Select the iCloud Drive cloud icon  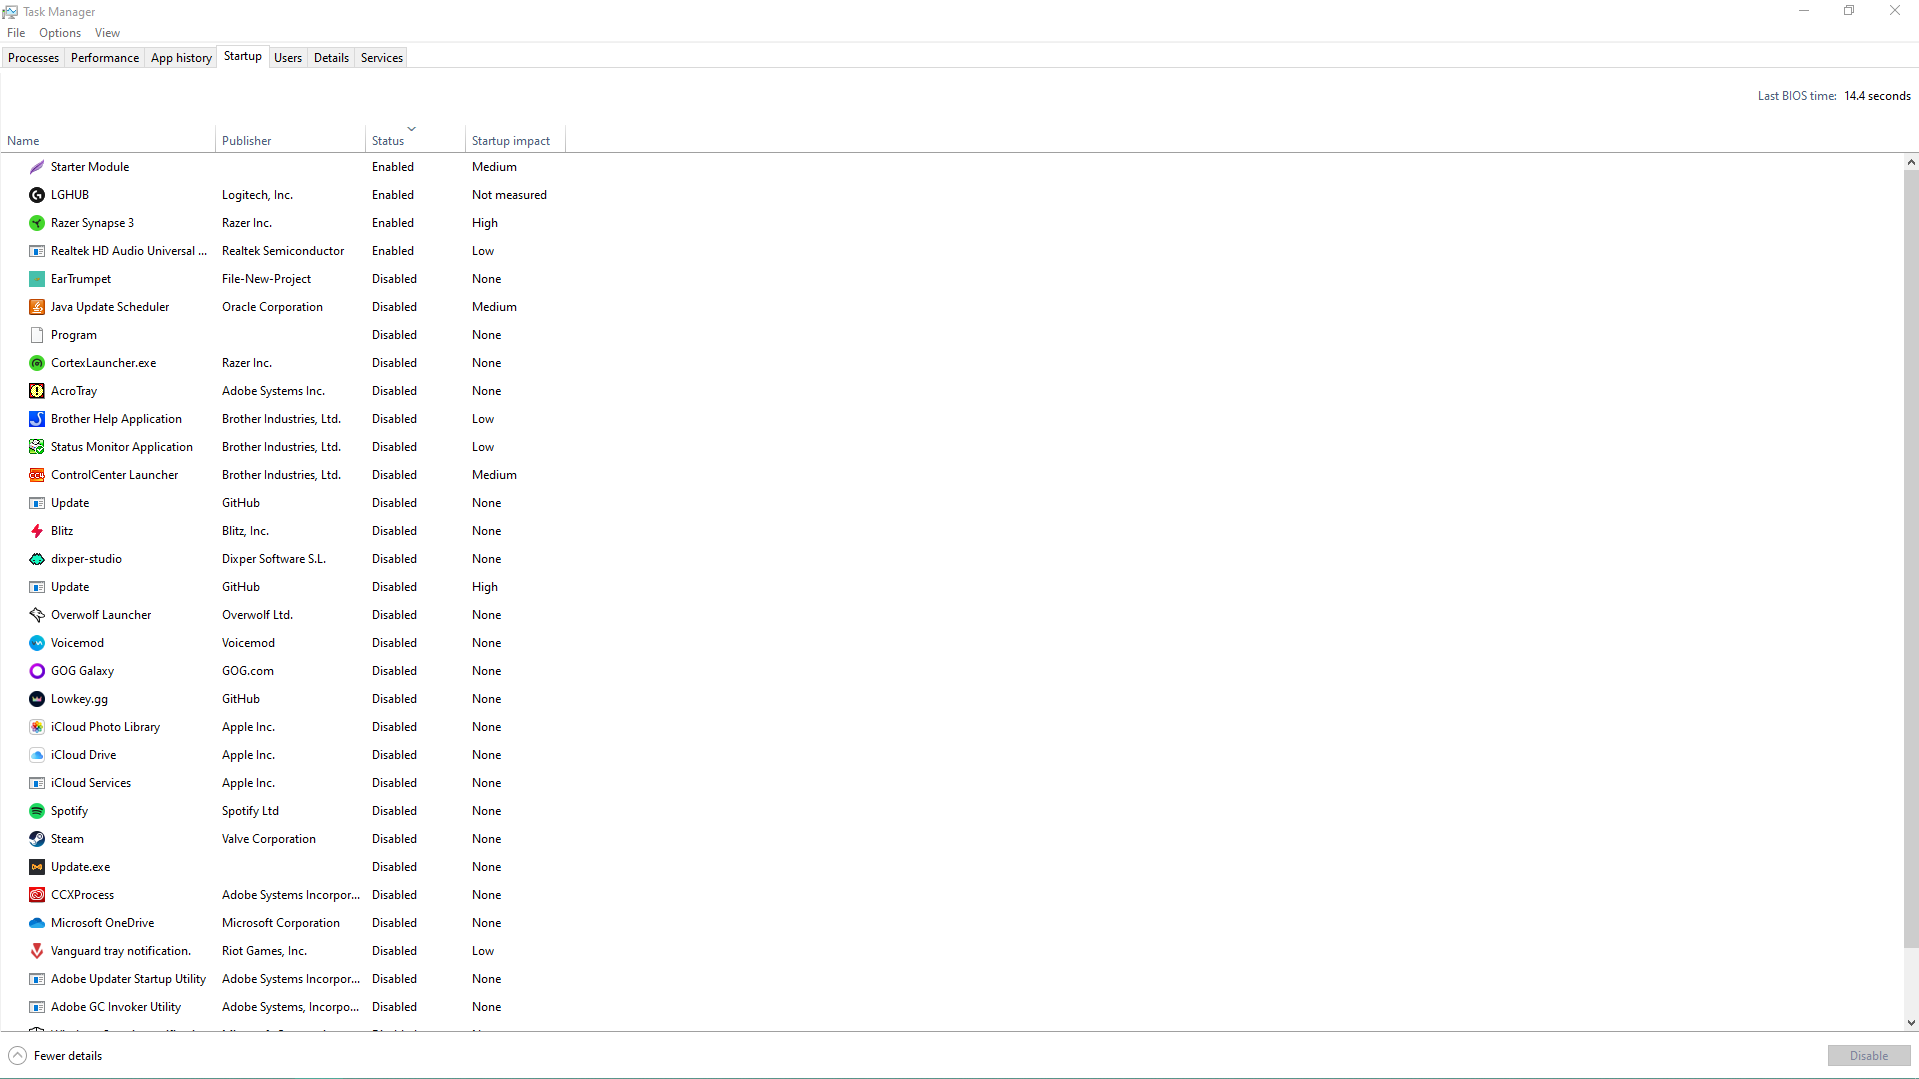(37, 755)
